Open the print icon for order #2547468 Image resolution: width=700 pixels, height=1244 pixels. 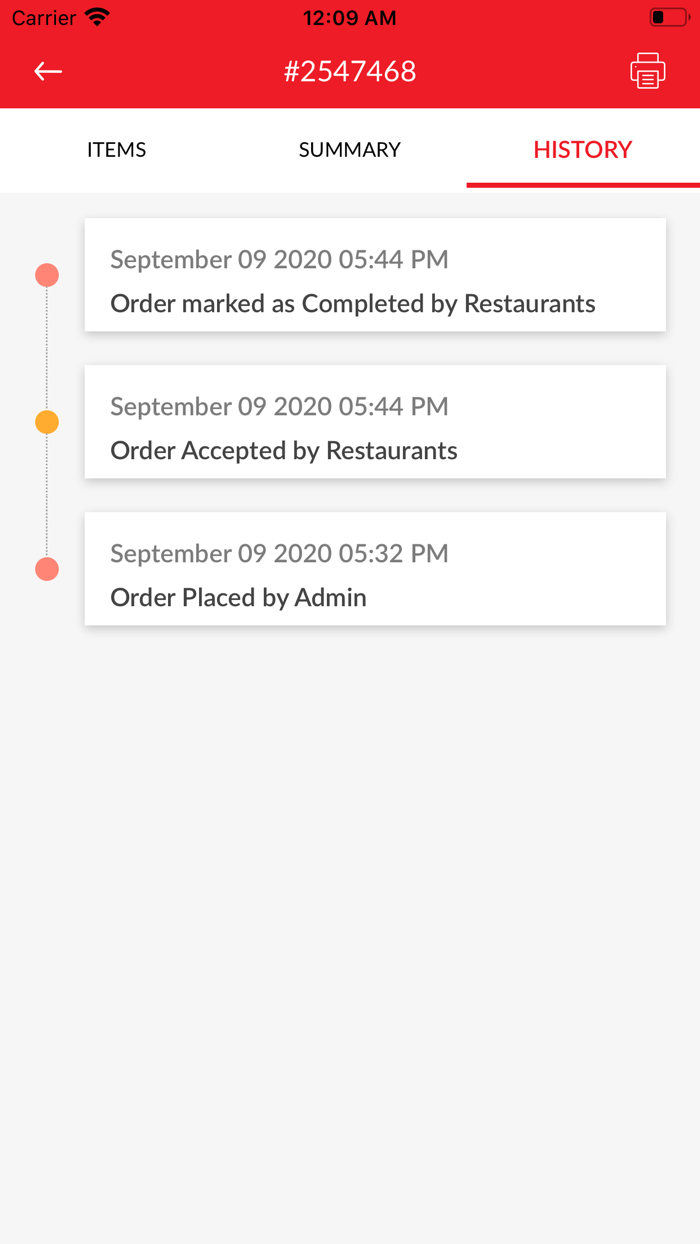648,71
